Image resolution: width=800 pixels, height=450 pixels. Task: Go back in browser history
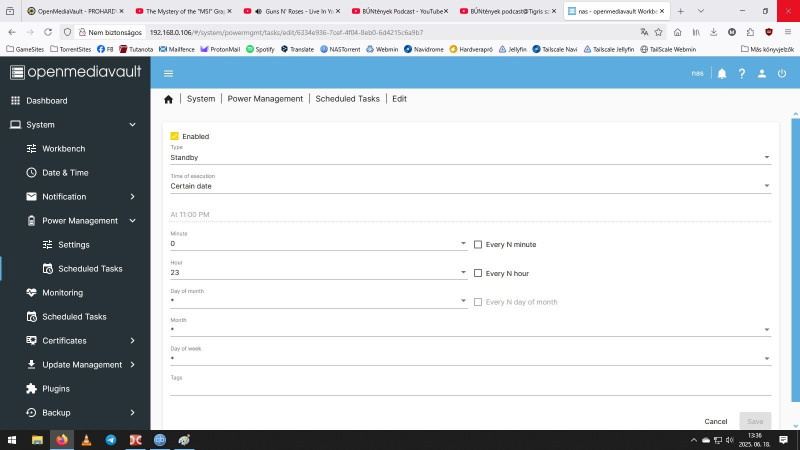[x=12, y=32]
